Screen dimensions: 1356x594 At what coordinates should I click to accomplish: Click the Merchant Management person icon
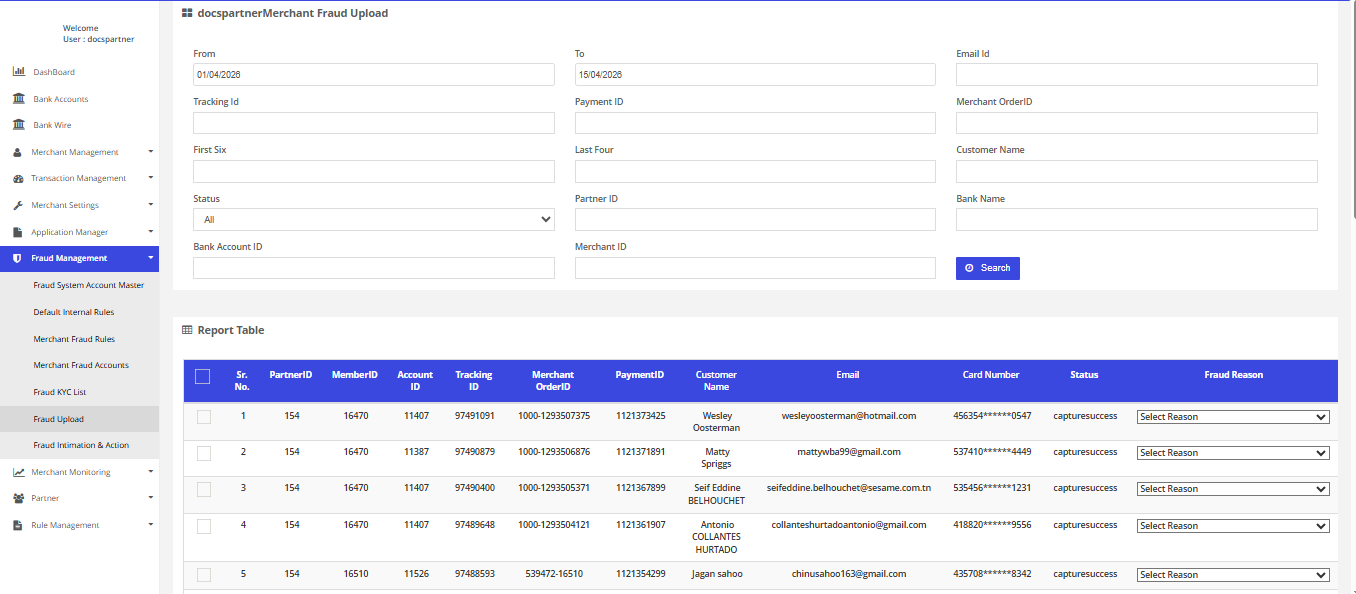(x=18, y=152)
